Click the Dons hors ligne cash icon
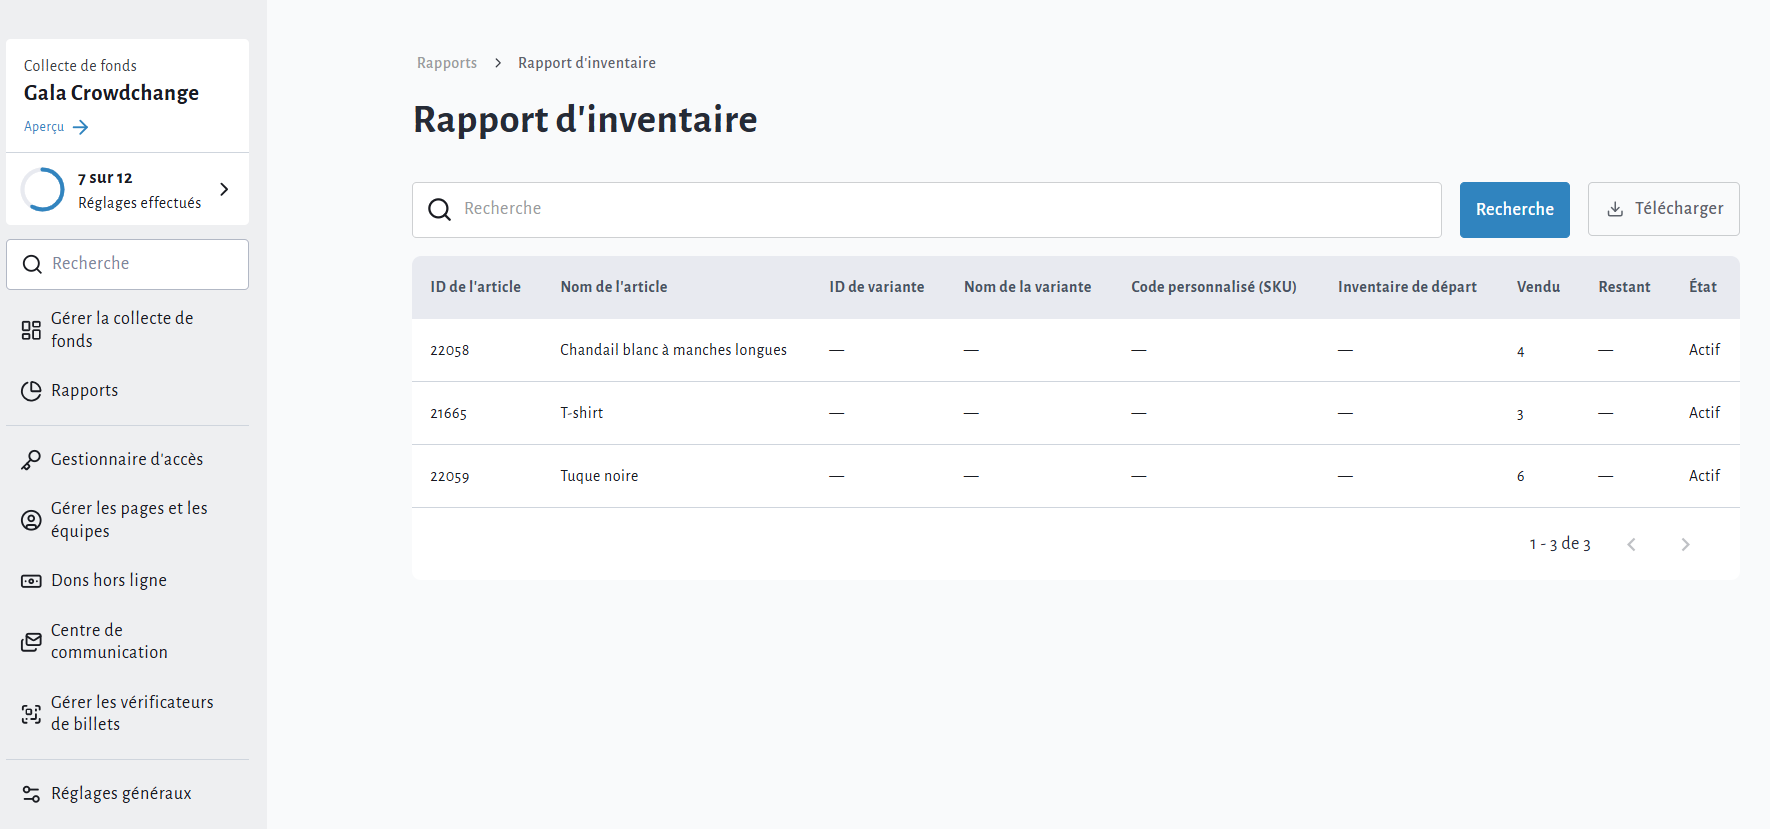The image size is (1770, 829). click(x=31, y=581)
